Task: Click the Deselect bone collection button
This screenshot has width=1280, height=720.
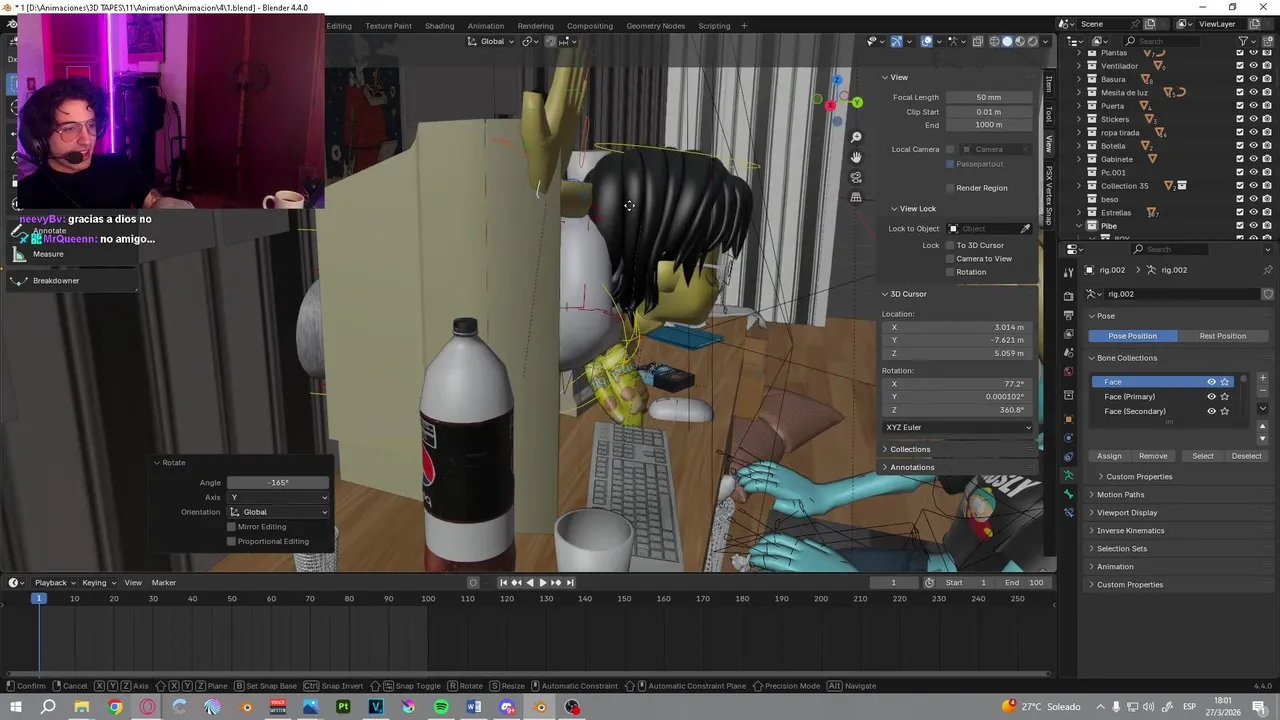Action: [x=1246, y=456]
